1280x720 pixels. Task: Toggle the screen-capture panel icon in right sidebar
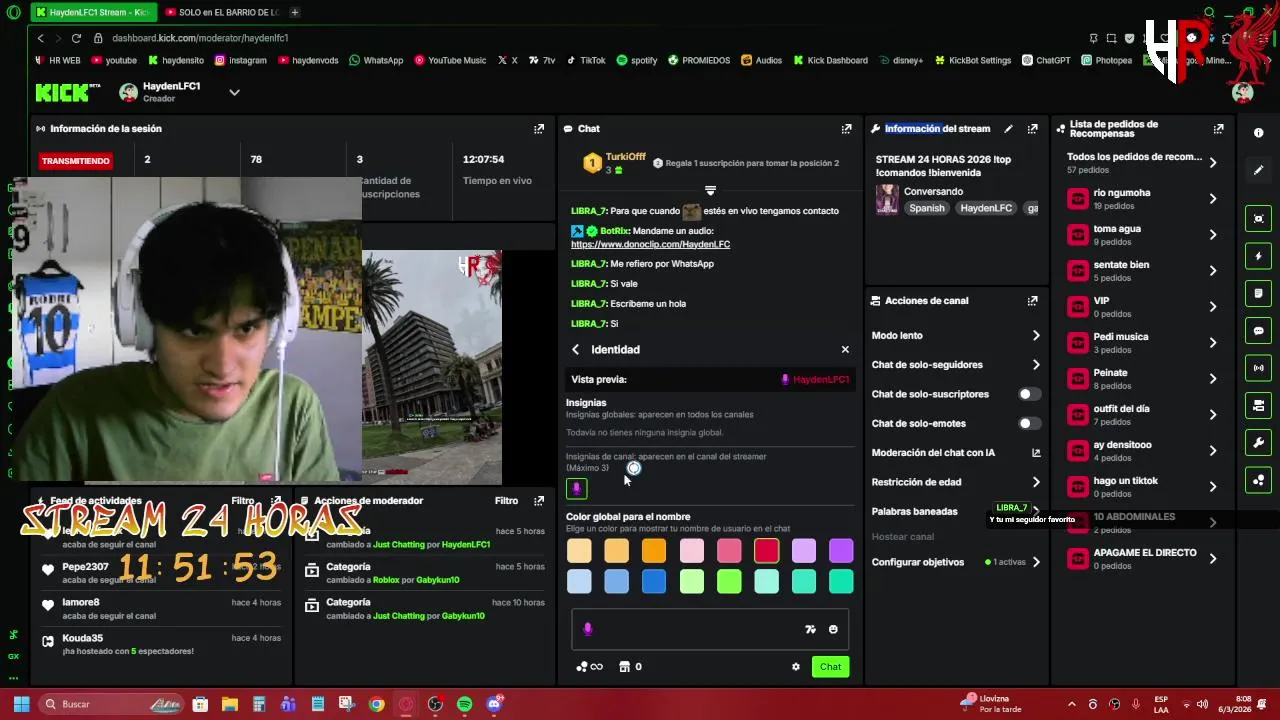tap(1258, 219)
